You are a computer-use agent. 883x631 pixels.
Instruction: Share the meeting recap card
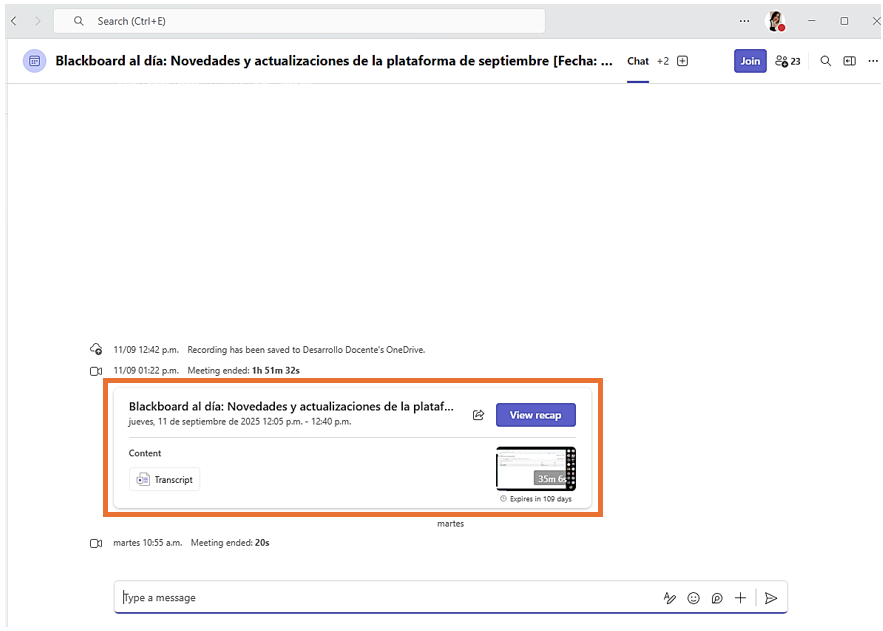click(478, 415)
